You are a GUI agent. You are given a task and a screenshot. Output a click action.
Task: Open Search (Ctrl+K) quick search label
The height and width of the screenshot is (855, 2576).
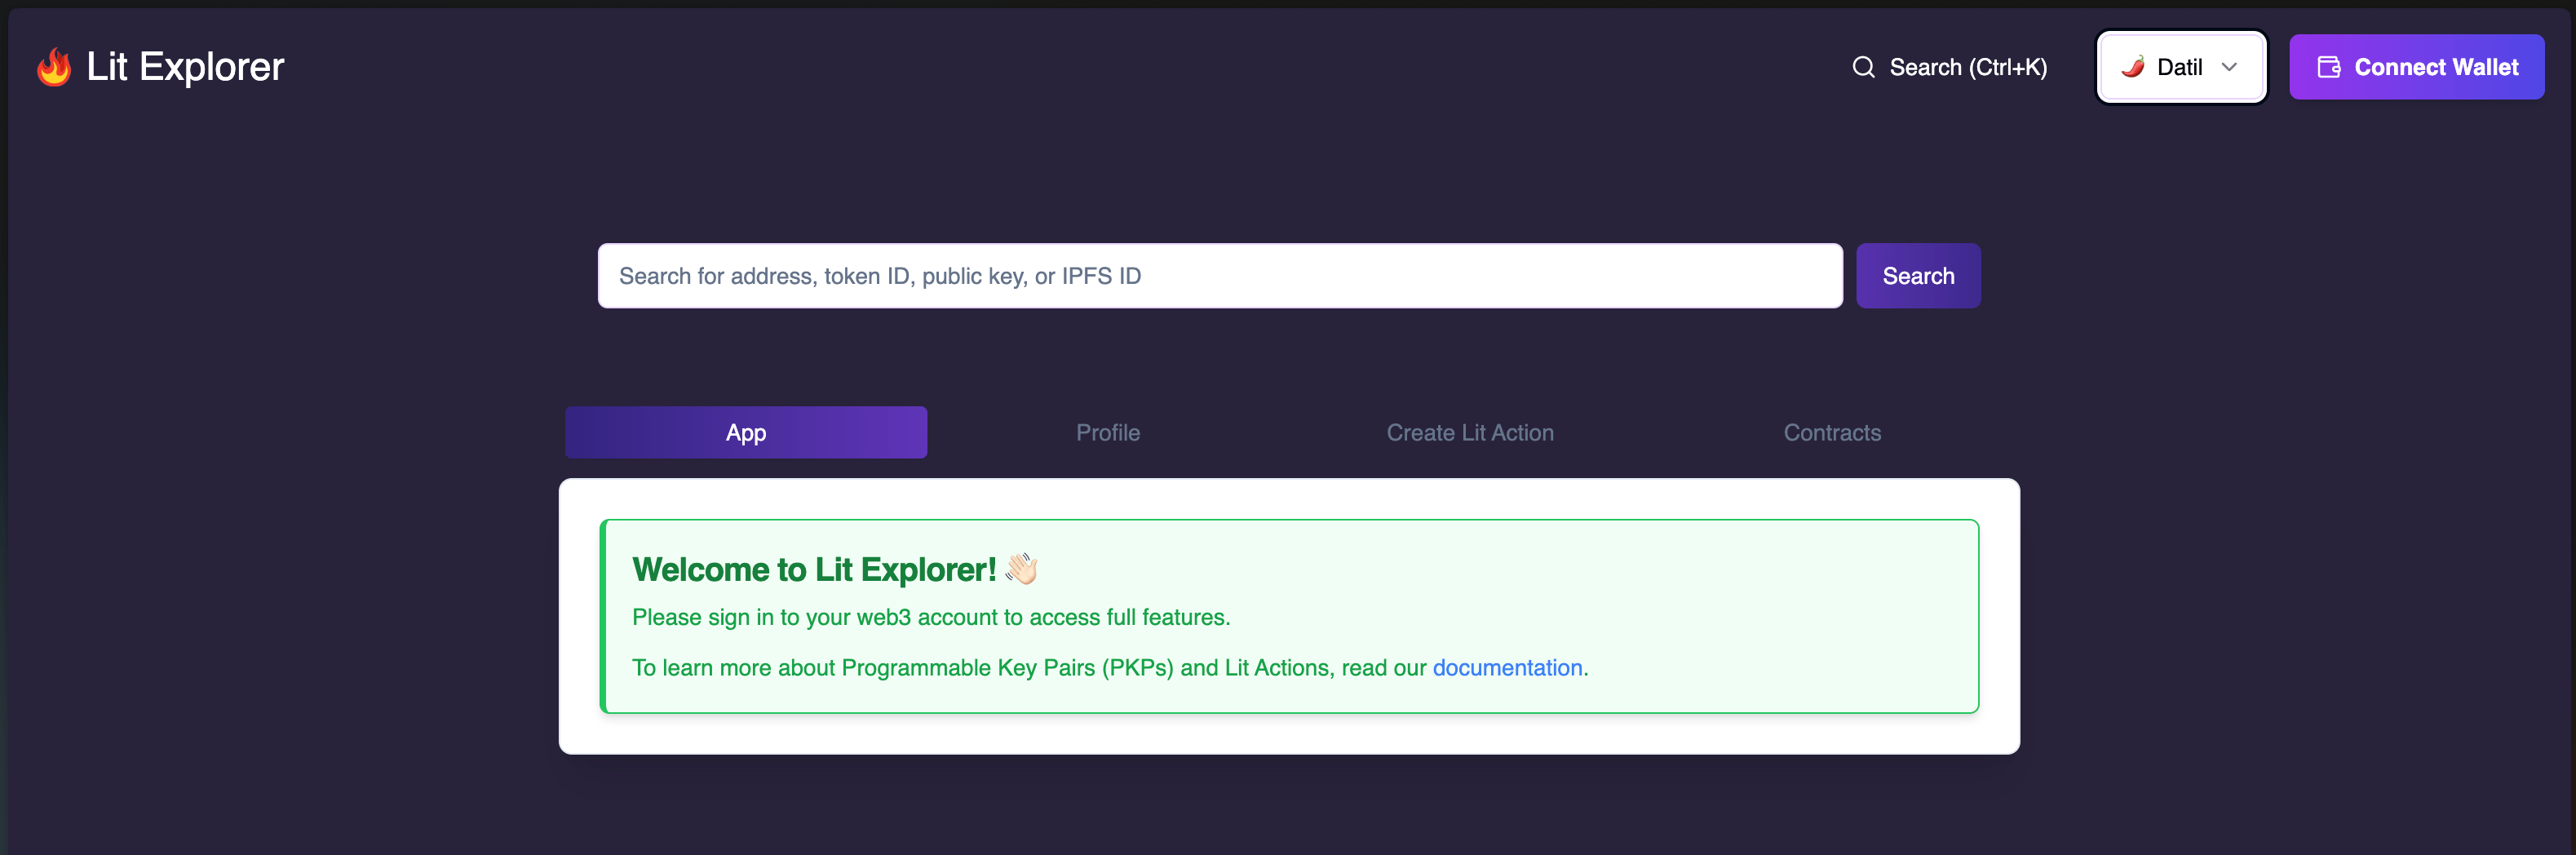(1967, 67)
